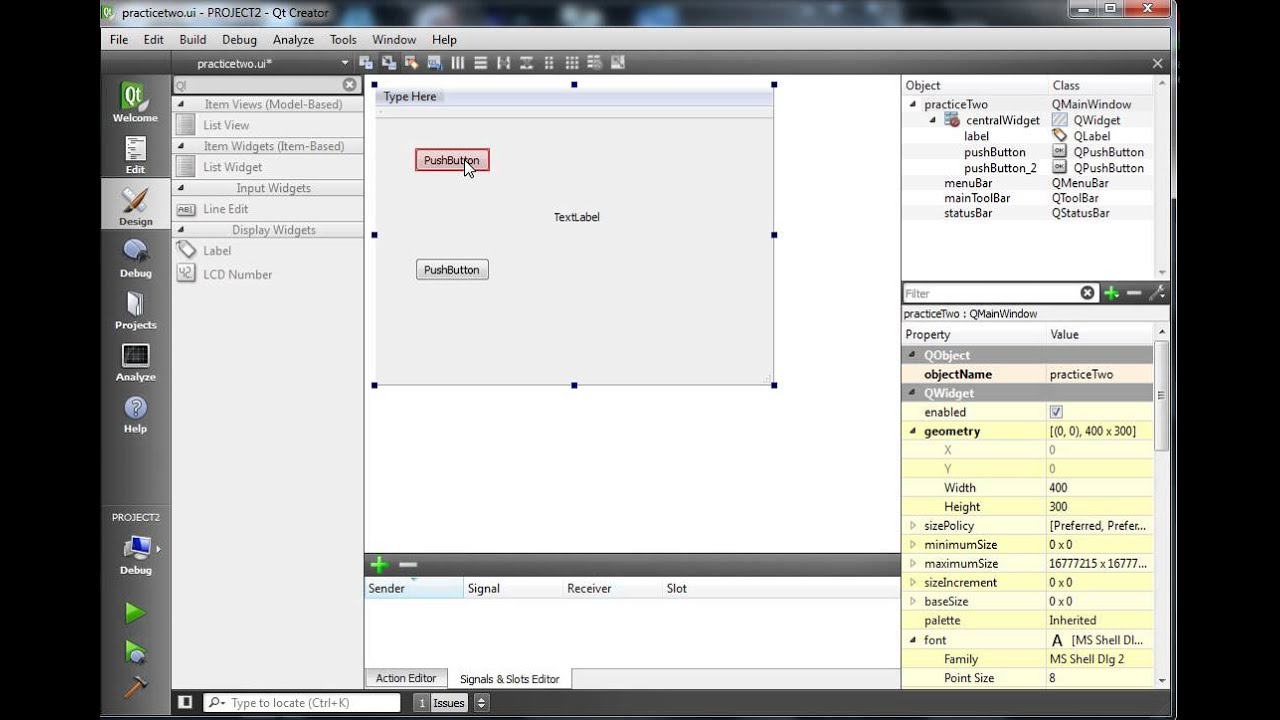Open the Tools menu

(x=343, y=39)
